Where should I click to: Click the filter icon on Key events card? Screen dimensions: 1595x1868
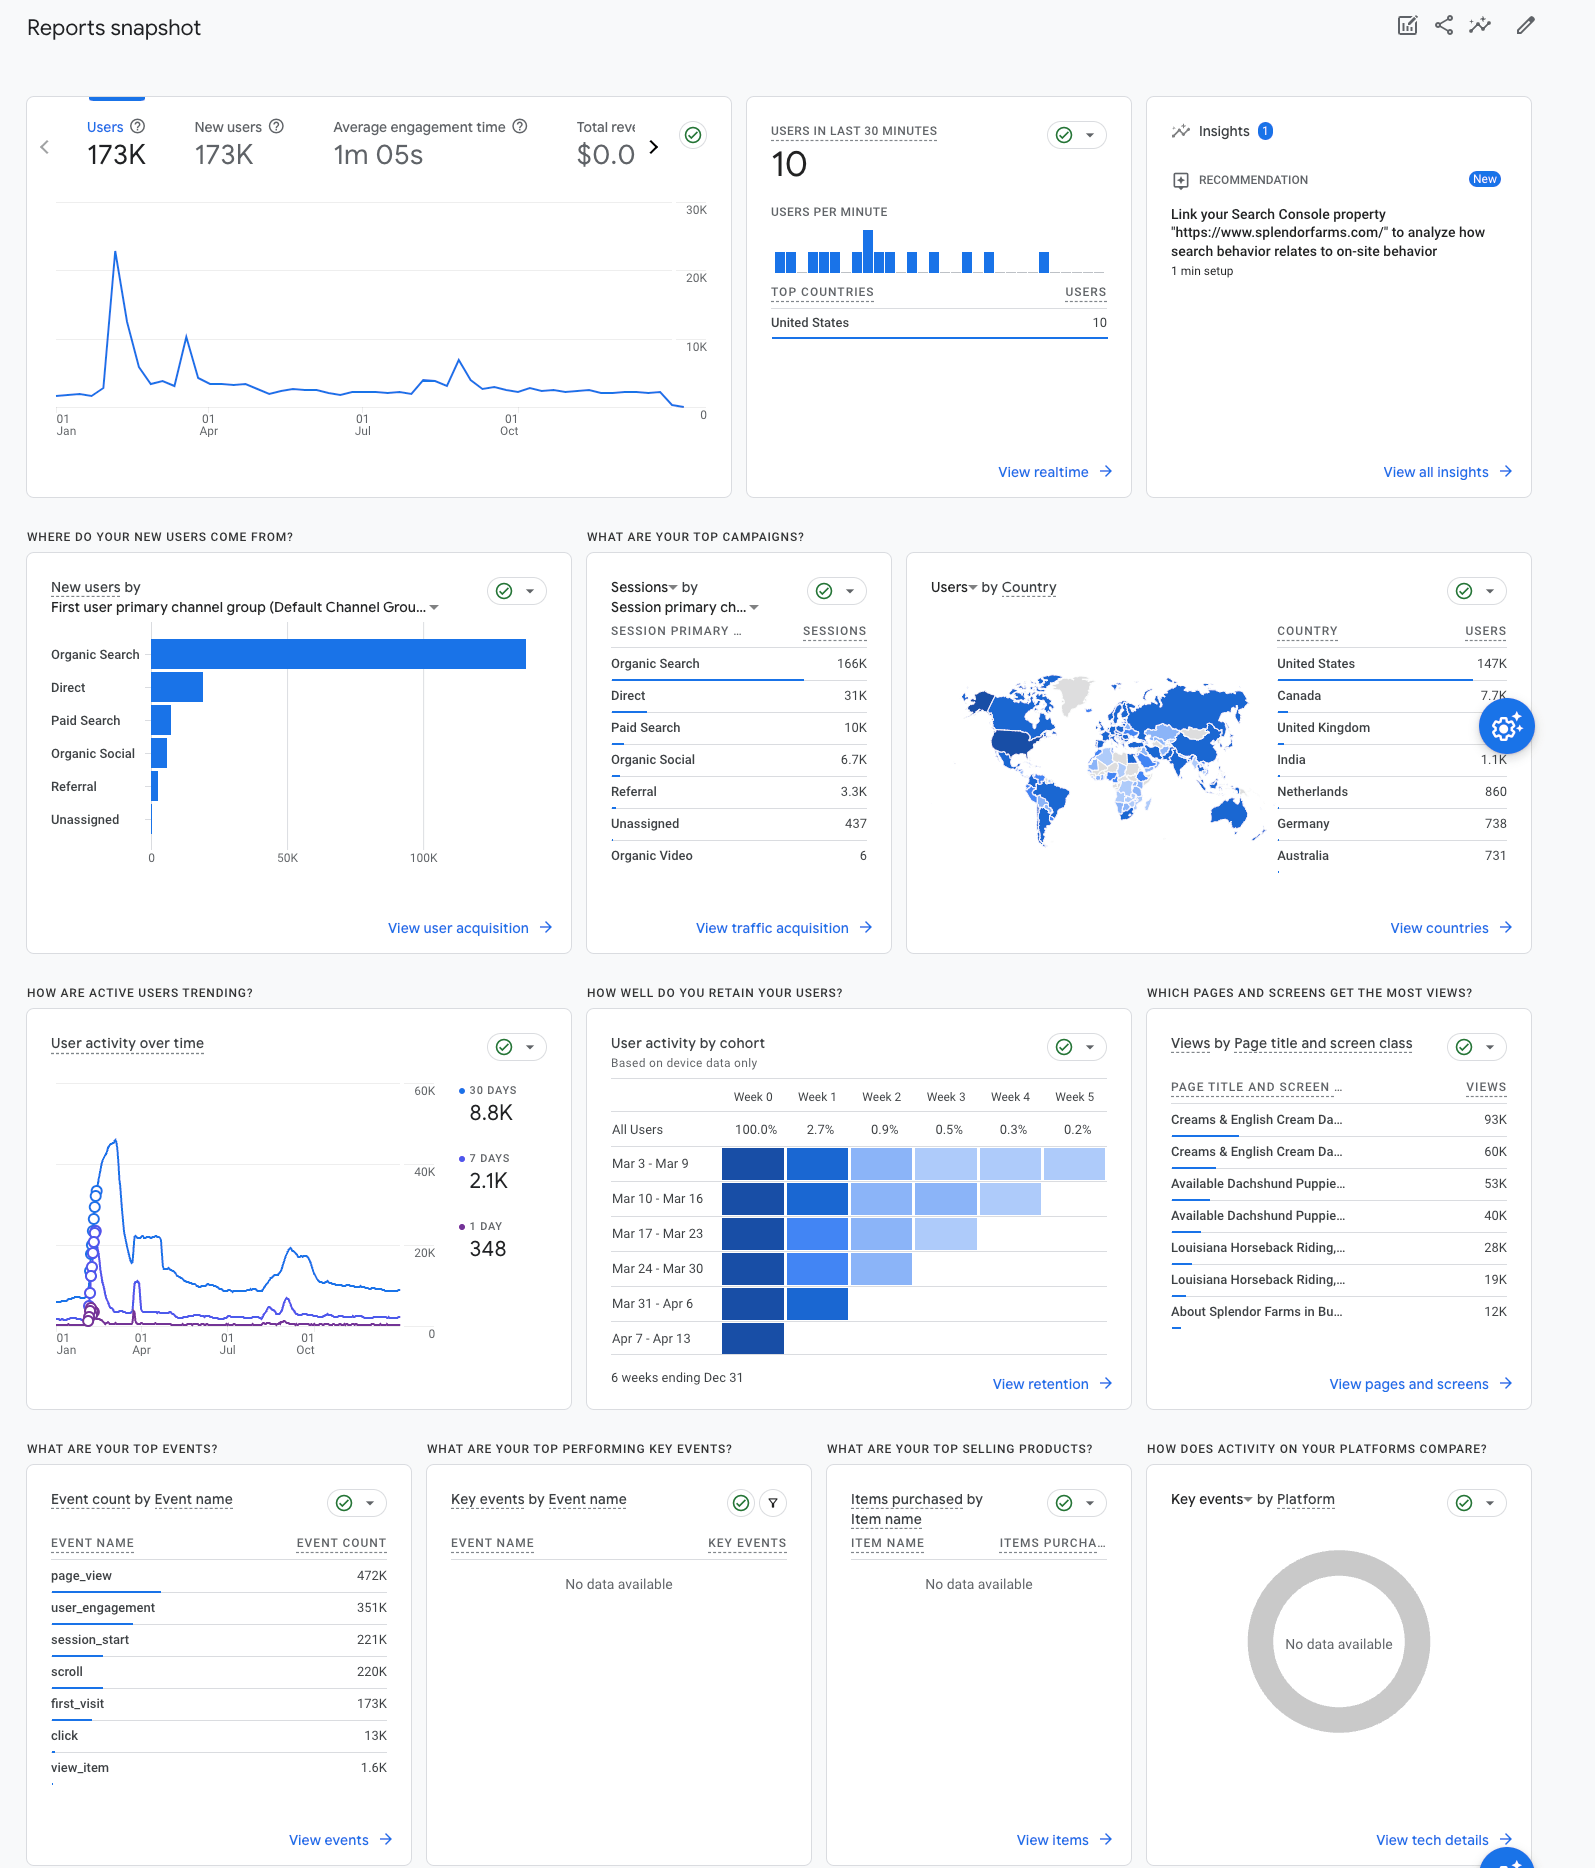[773, 1503]
